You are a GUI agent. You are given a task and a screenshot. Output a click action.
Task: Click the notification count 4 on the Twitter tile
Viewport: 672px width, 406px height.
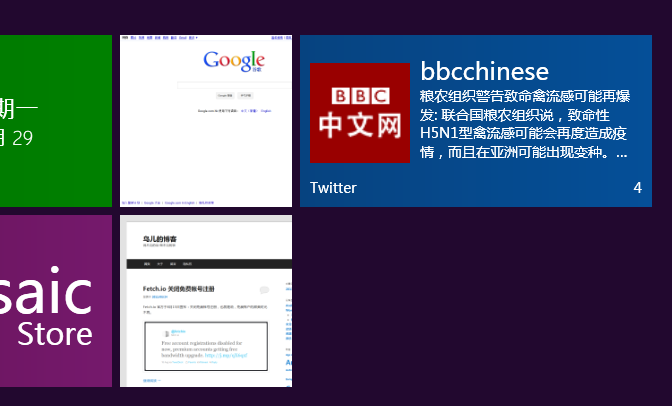[x=638, y=188]
